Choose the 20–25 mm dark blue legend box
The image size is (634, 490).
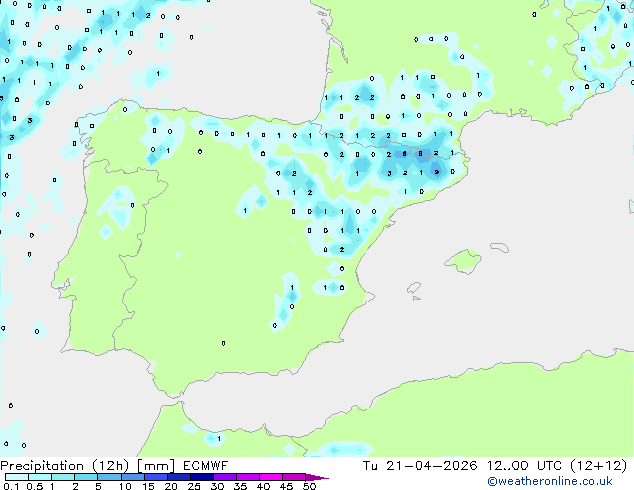178,477
